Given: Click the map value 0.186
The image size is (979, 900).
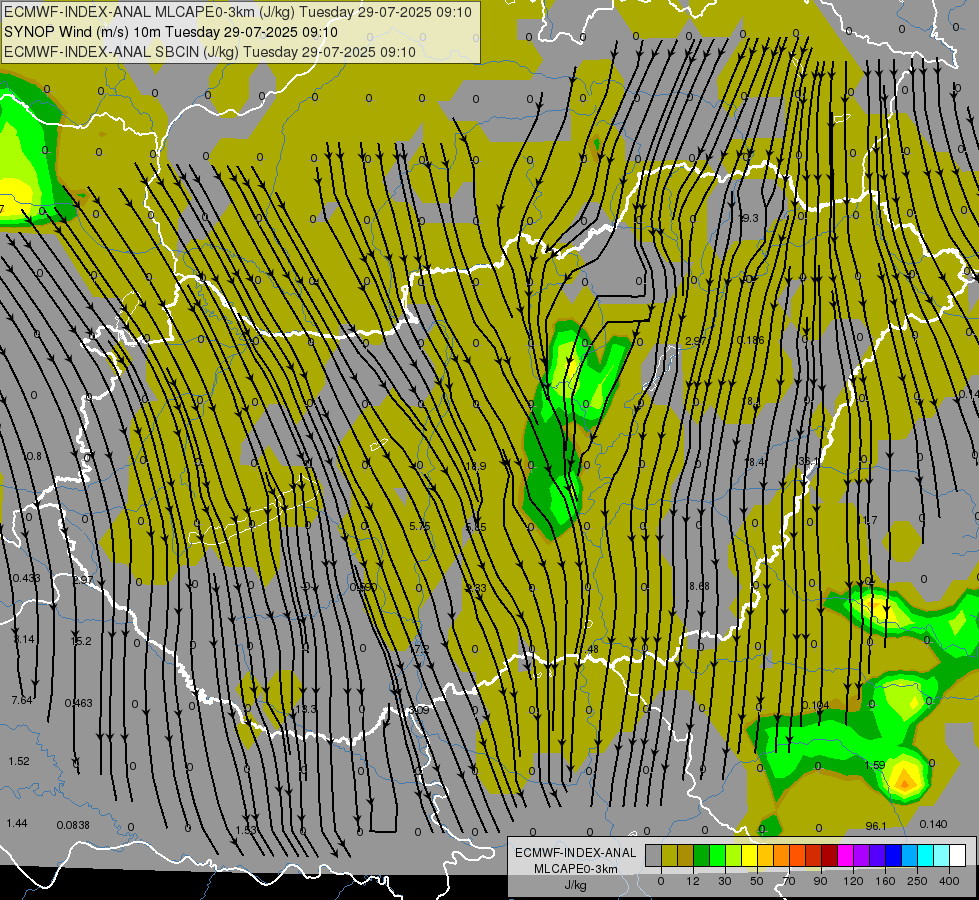Looking at the screenshot, I should (x=750, y=340).
